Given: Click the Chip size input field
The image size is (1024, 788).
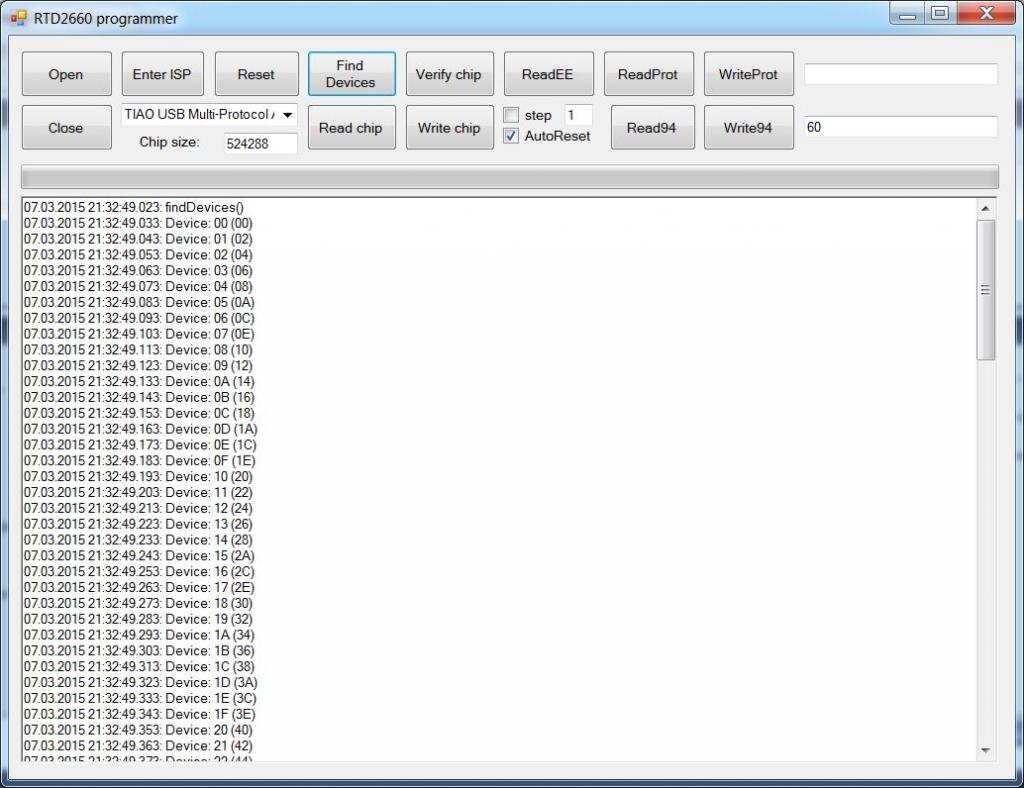Looking at the screenshot, I should pyautogui.click(x=260, y=143).
